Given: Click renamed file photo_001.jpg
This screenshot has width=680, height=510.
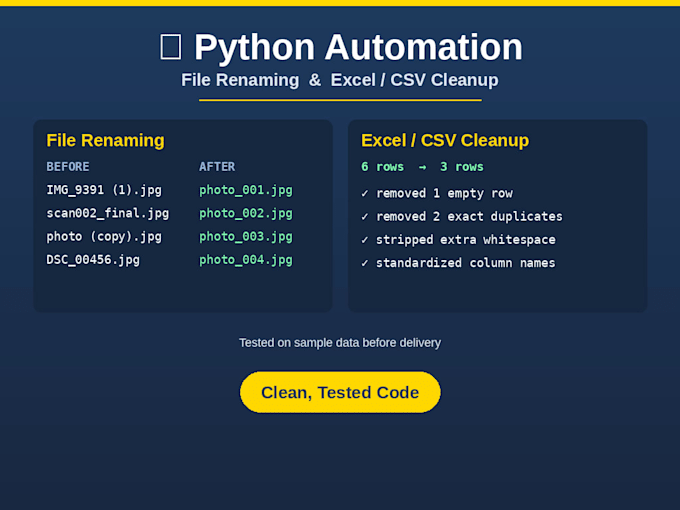Looking at the screenshot, I should pos(246,190).
